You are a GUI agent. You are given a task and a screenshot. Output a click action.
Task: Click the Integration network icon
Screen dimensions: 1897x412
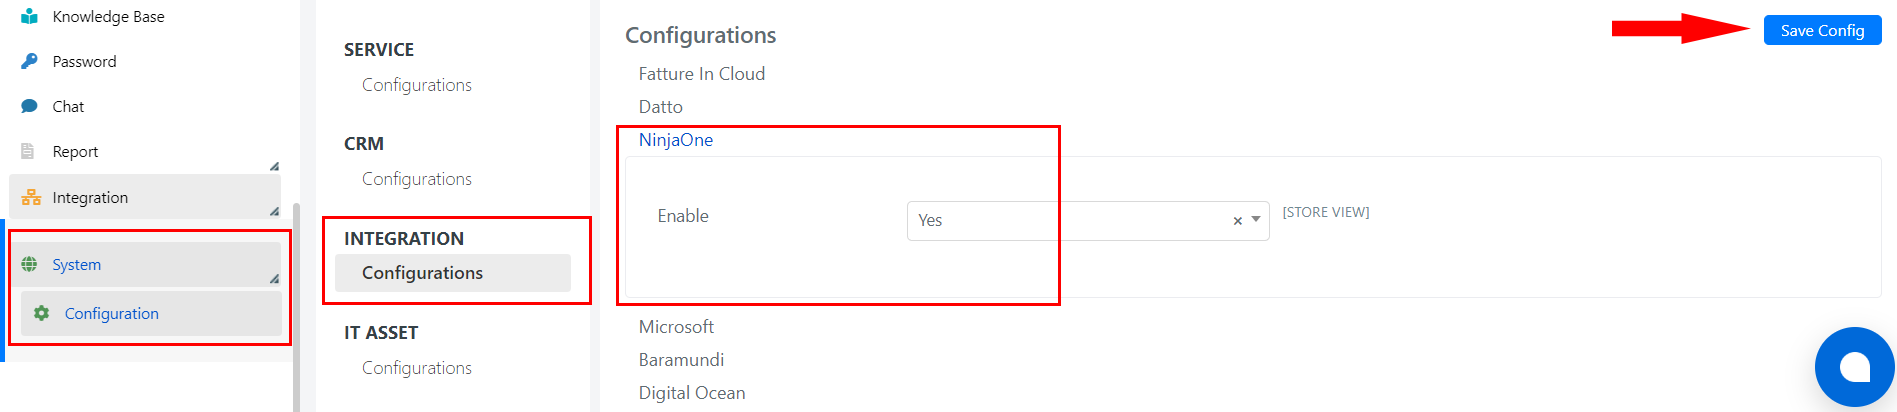[x=31, y=197]
